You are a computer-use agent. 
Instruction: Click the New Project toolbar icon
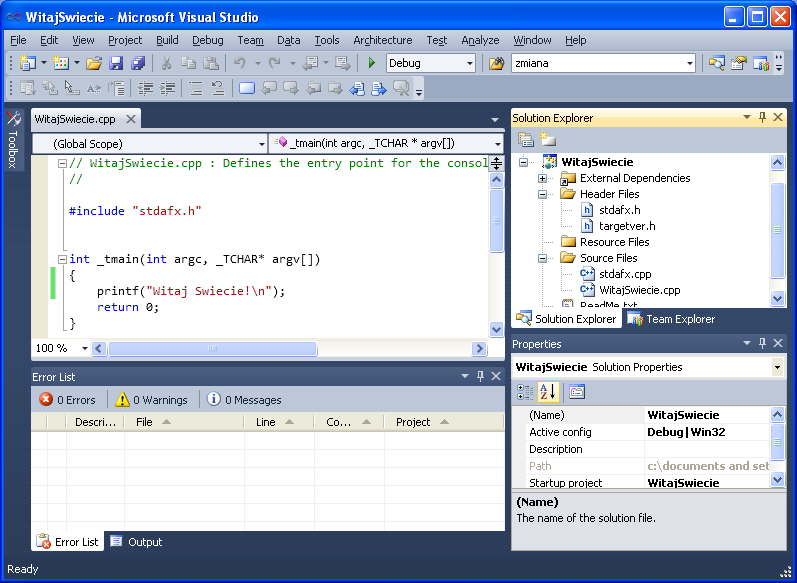coord(27,63)
